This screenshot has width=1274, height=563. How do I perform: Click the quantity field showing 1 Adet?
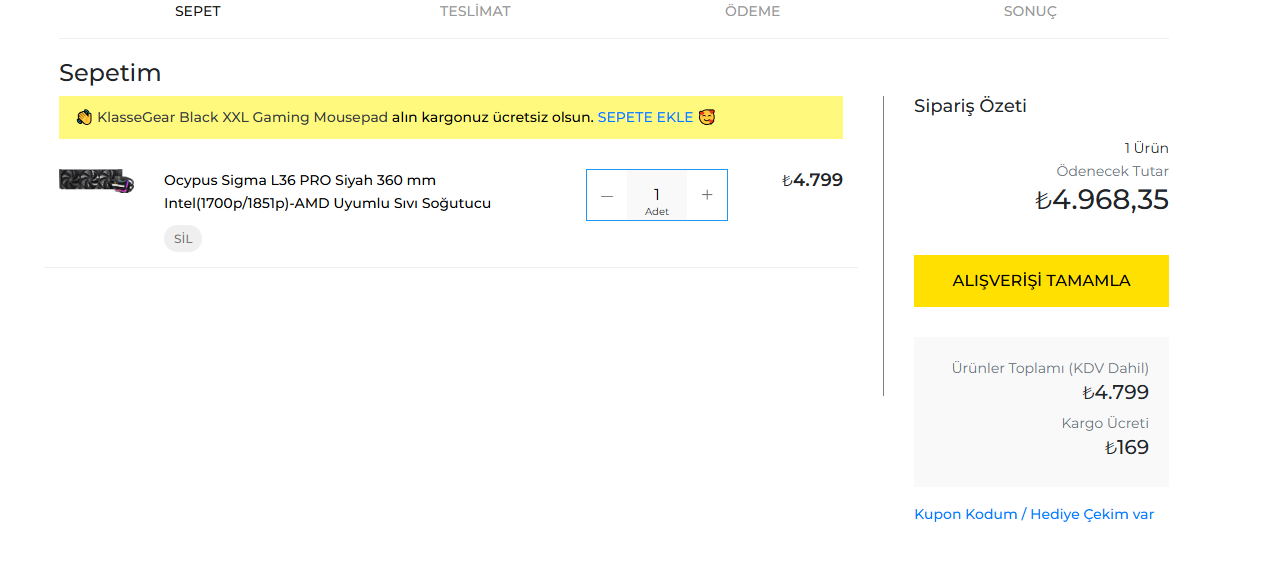click(657, 195)
